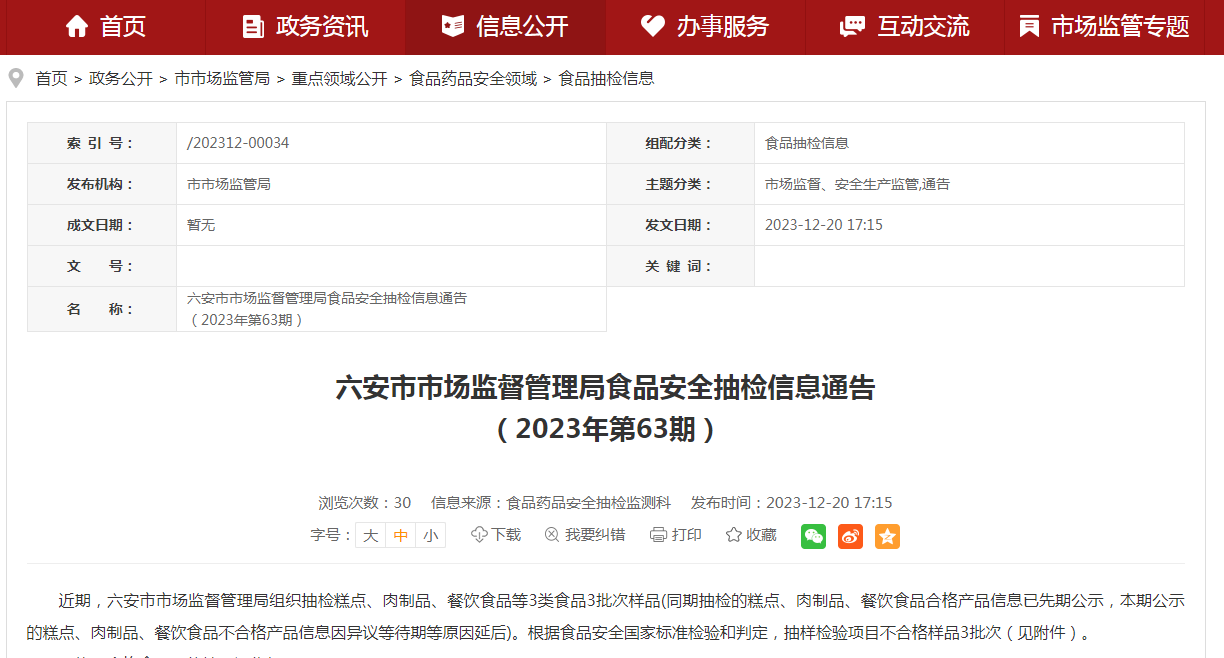Image resolution: width=1224 pixels, height=658 pixels.
Task: Click the 收藏 favorite link
Action: point(761,535)
